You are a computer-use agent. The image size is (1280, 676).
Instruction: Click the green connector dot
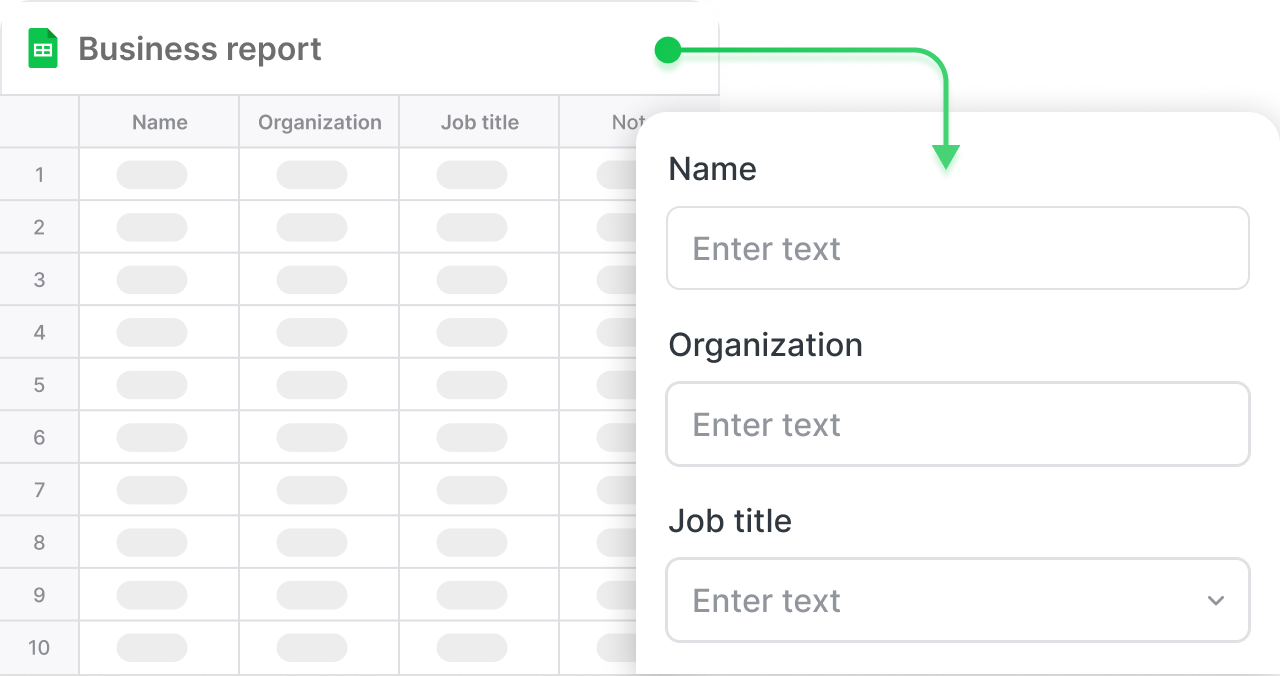[667, 51]
